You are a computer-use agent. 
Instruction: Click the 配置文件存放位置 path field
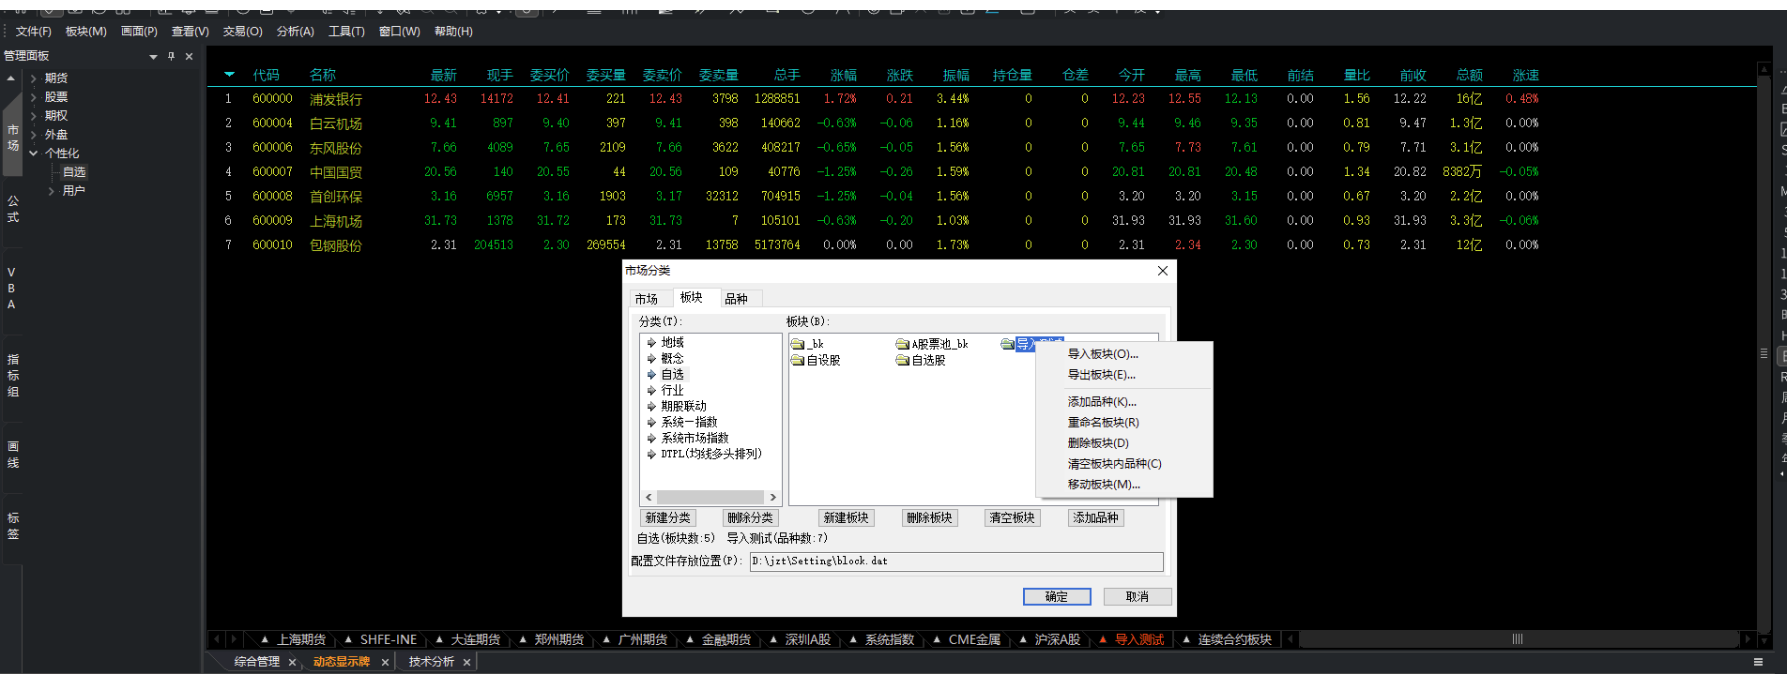[x=956, y=561]
